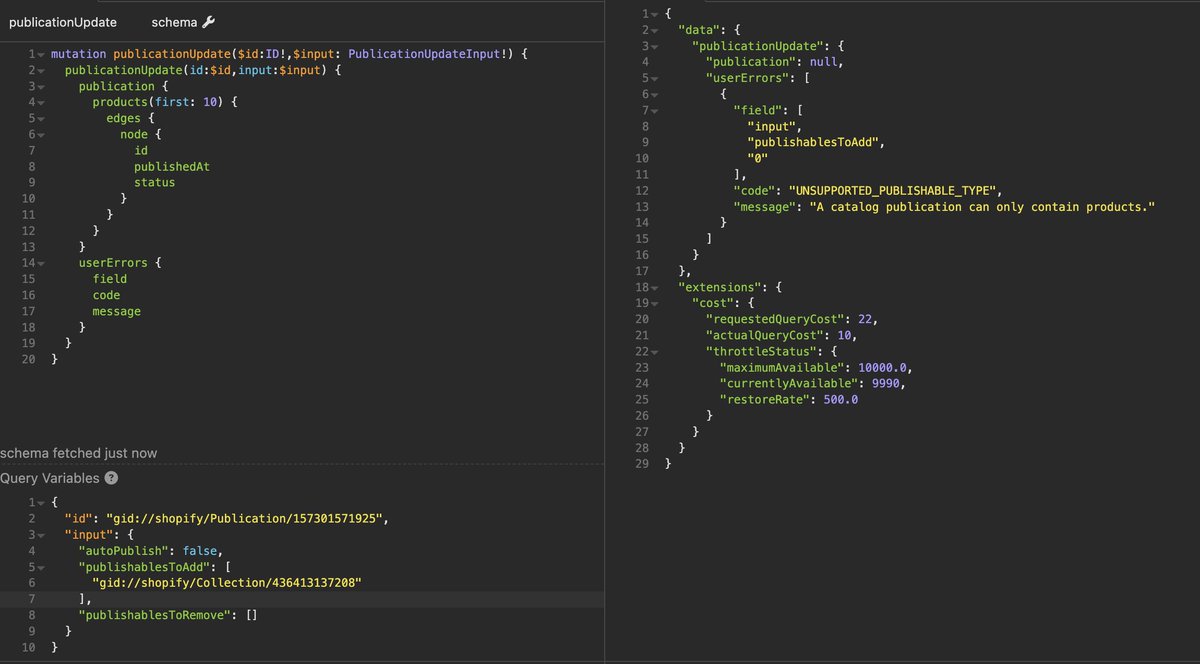Image resolution: width=1200 pixels, height=664 pixels.
Task: Click UNSUPPORTED_PUBLISHABLE_TYPE in the response
Action: pos(895,190)
